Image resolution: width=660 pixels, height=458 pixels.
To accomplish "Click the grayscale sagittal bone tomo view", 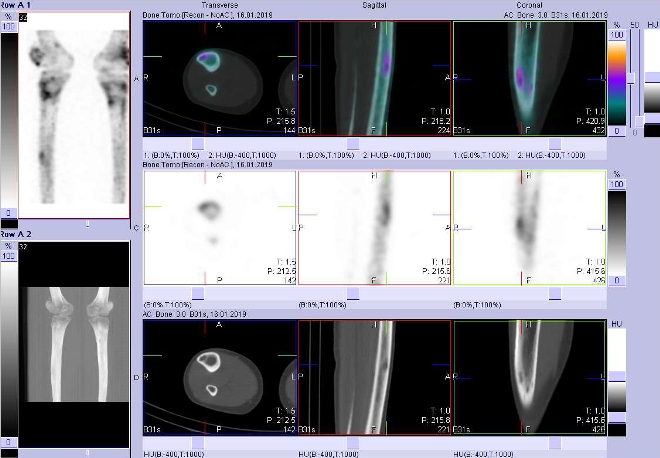I will [375, 228].
